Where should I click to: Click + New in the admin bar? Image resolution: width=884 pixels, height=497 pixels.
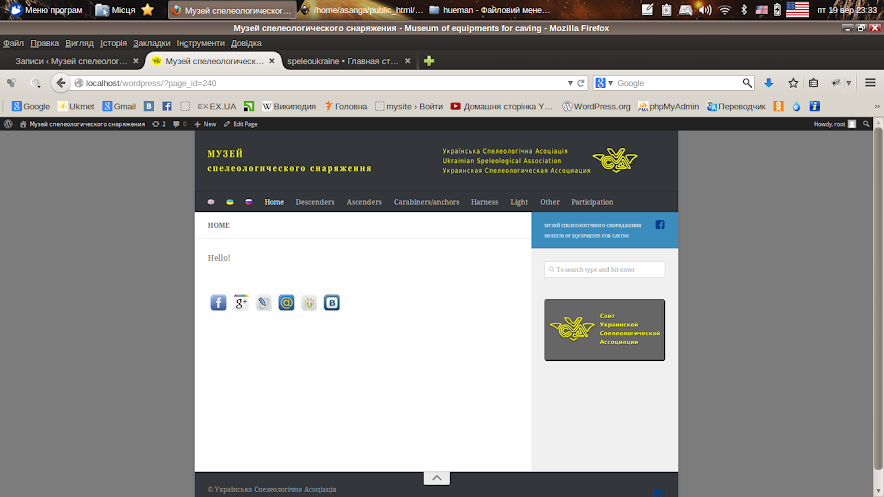pyautogui.click(x=205, y=124)
